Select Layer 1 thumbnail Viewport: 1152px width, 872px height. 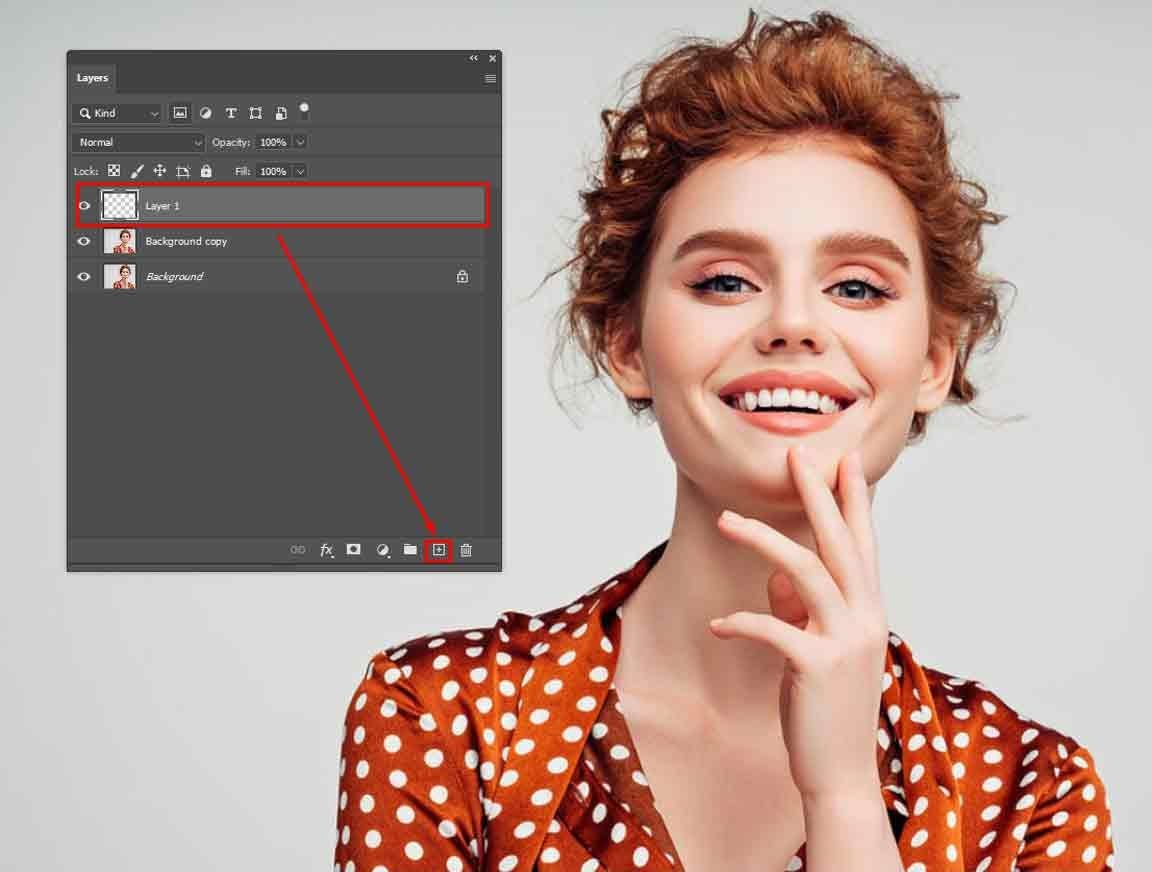119,205
